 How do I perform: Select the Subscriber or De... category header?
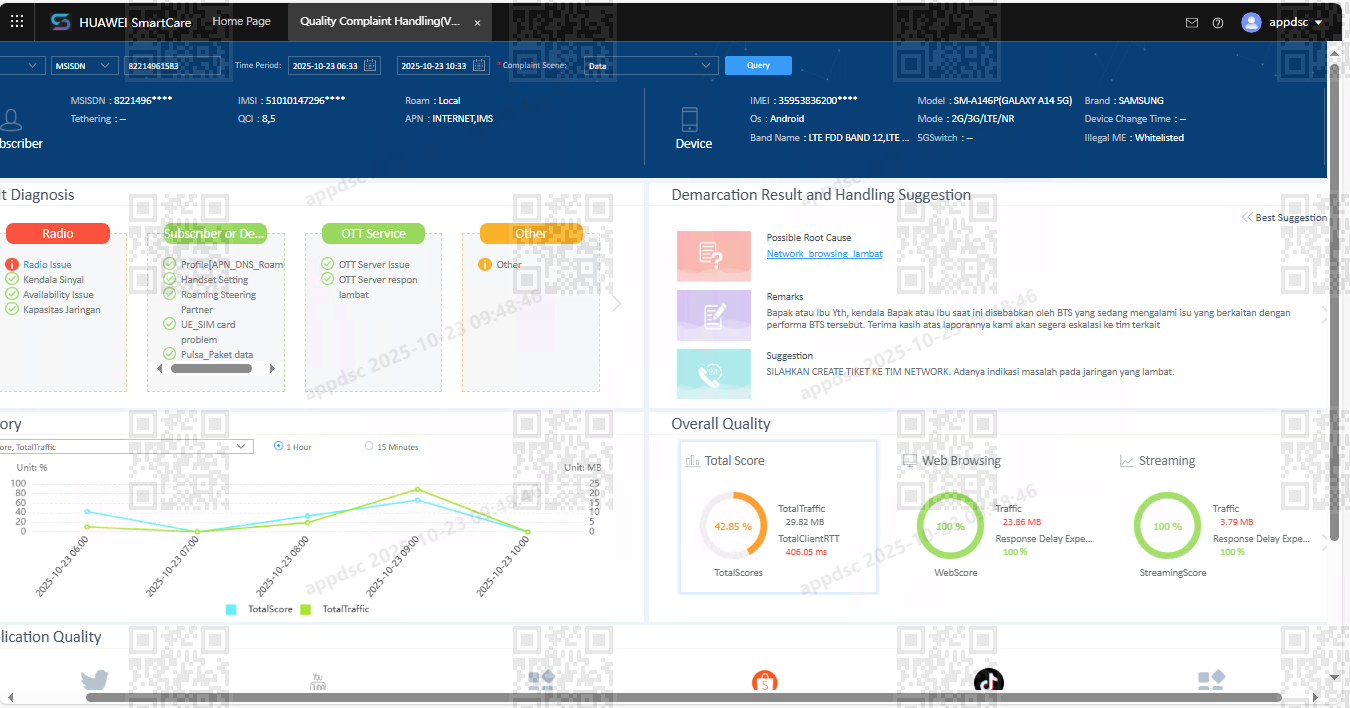tap(215, 233)
